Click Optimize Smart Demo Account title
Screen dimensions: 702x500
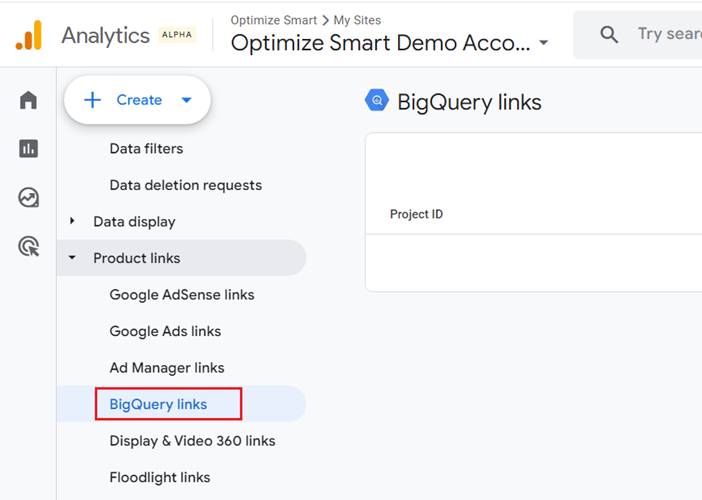pos(381,43)
